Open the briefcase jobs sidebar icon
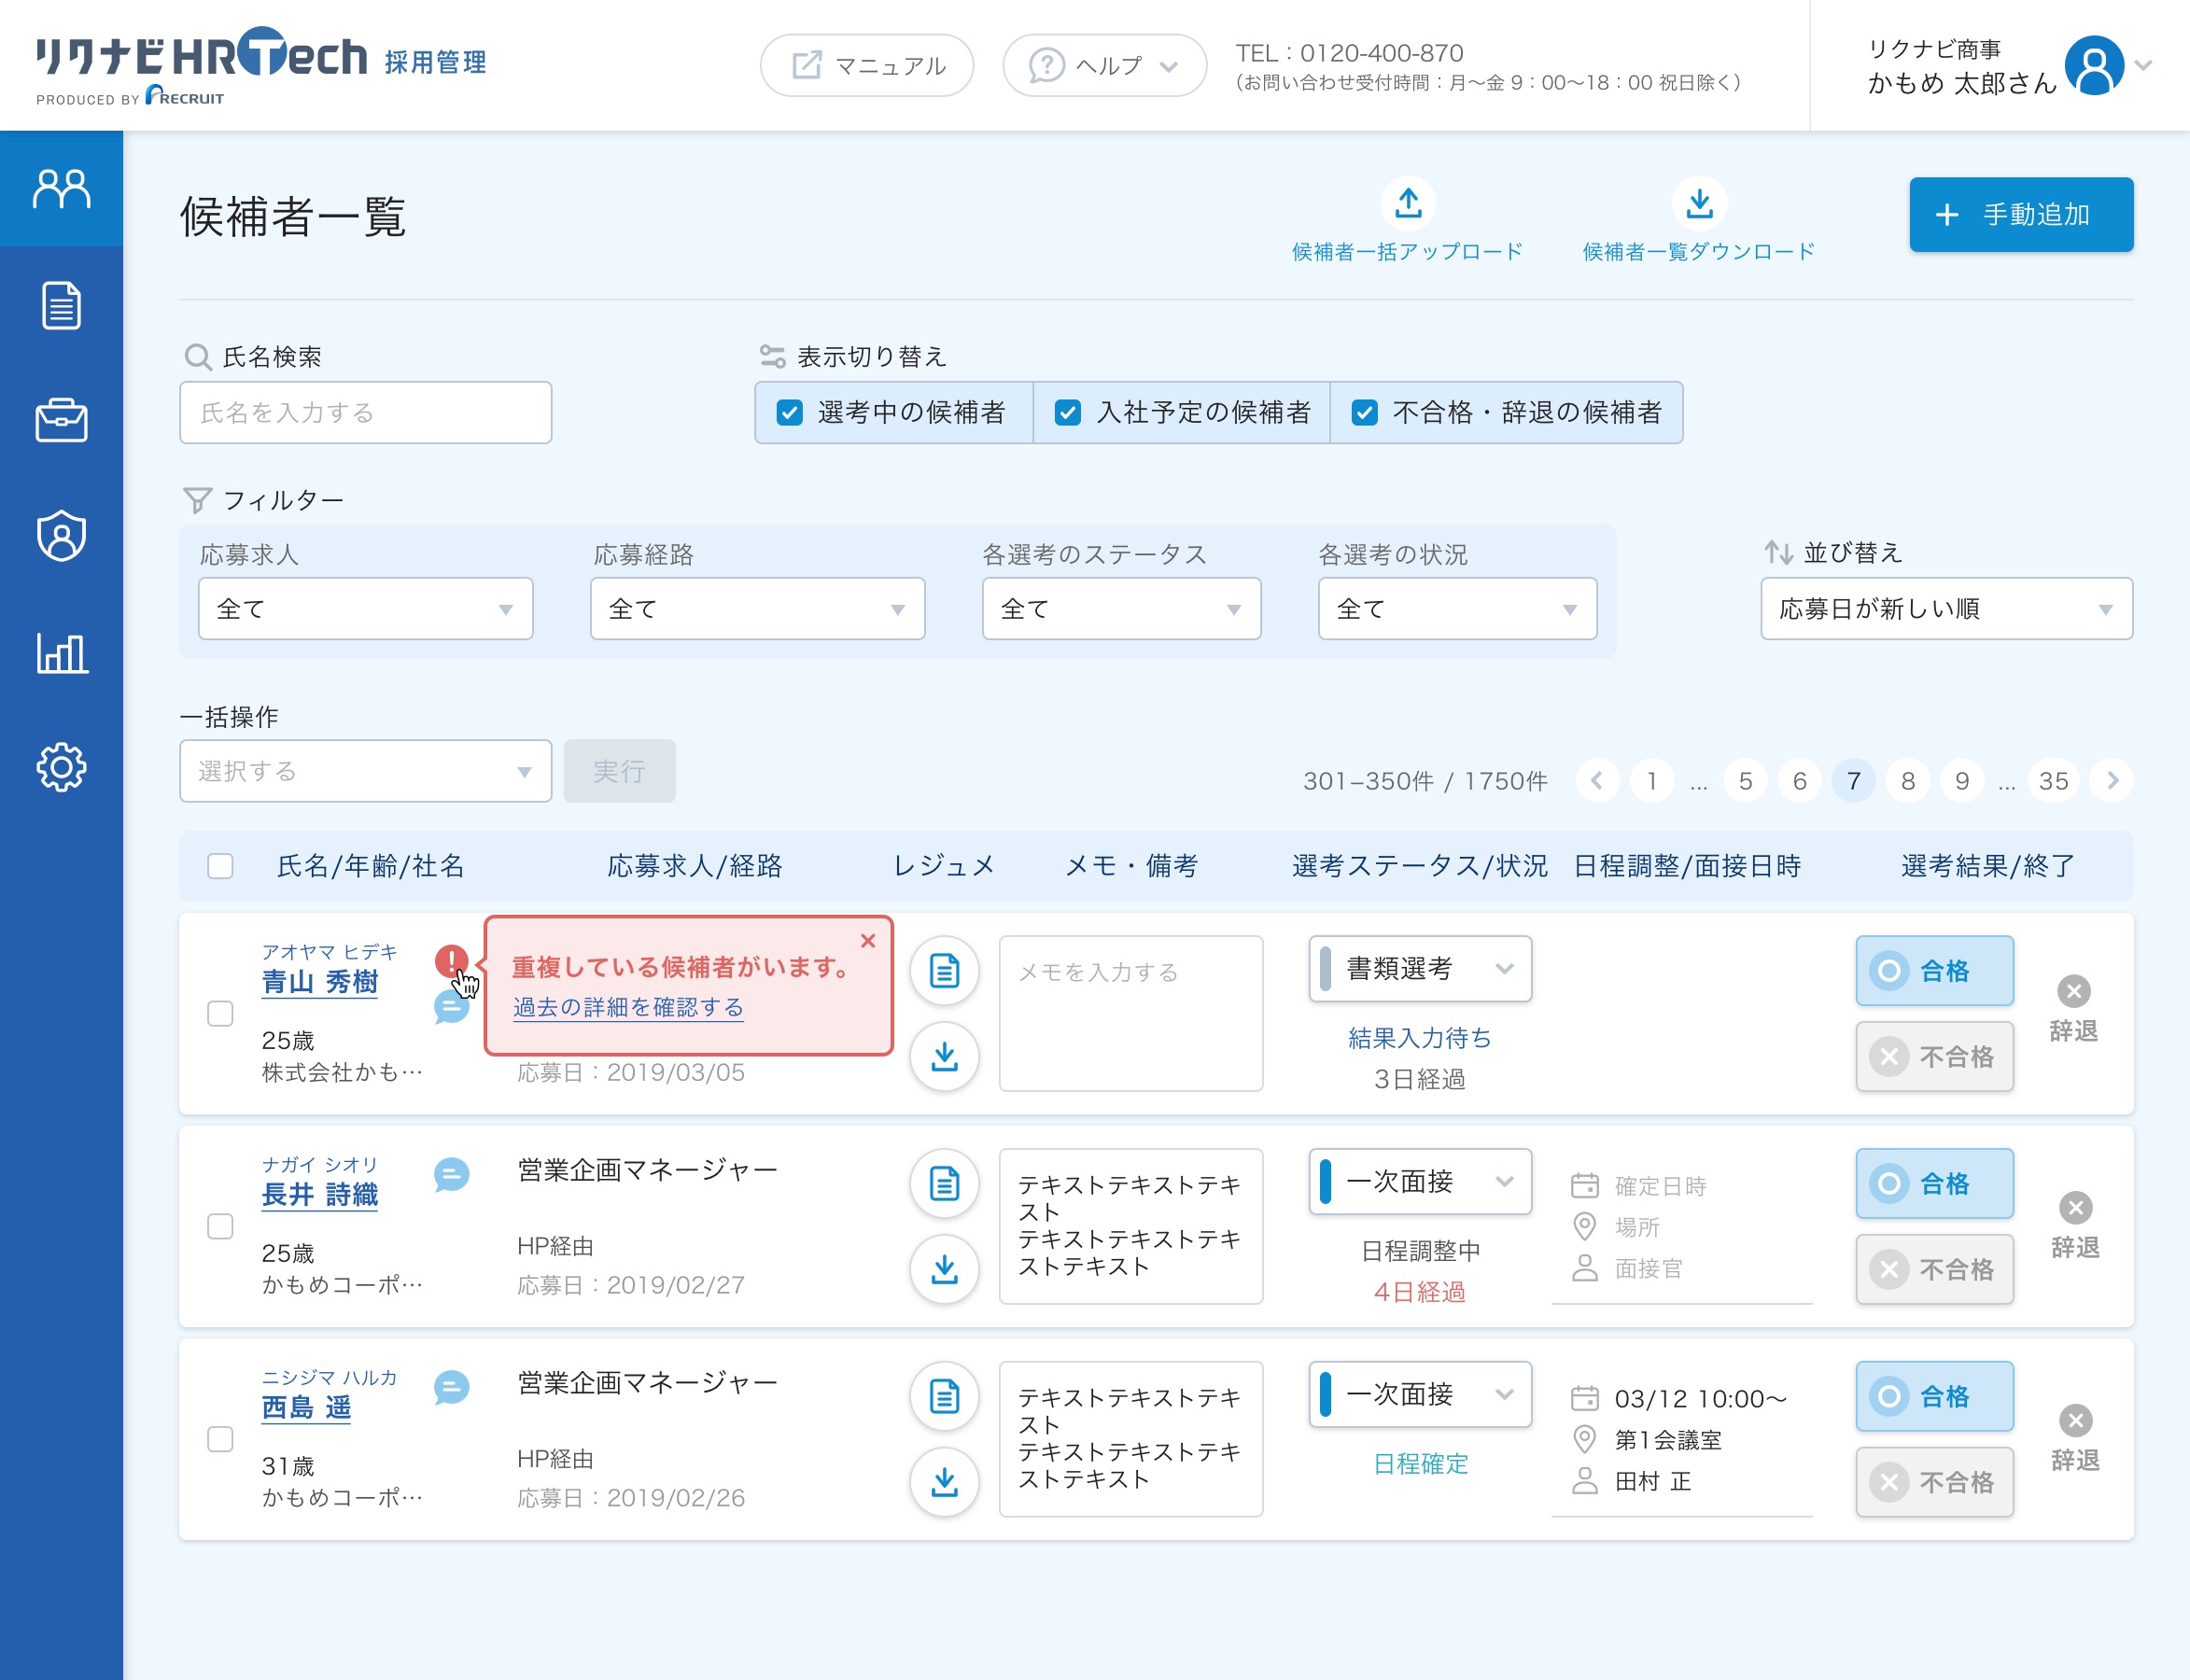2190x1680 pixels. (61, 420)
